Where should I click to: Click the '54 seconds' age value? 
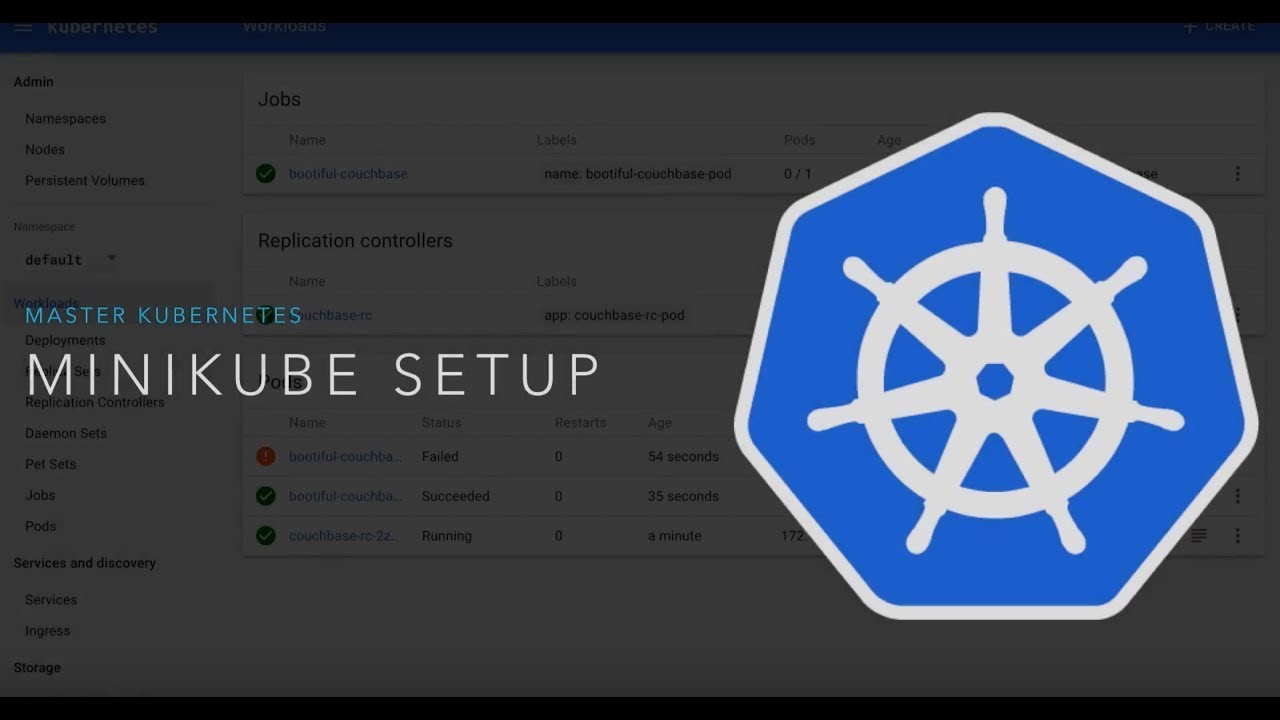(683, 456)
